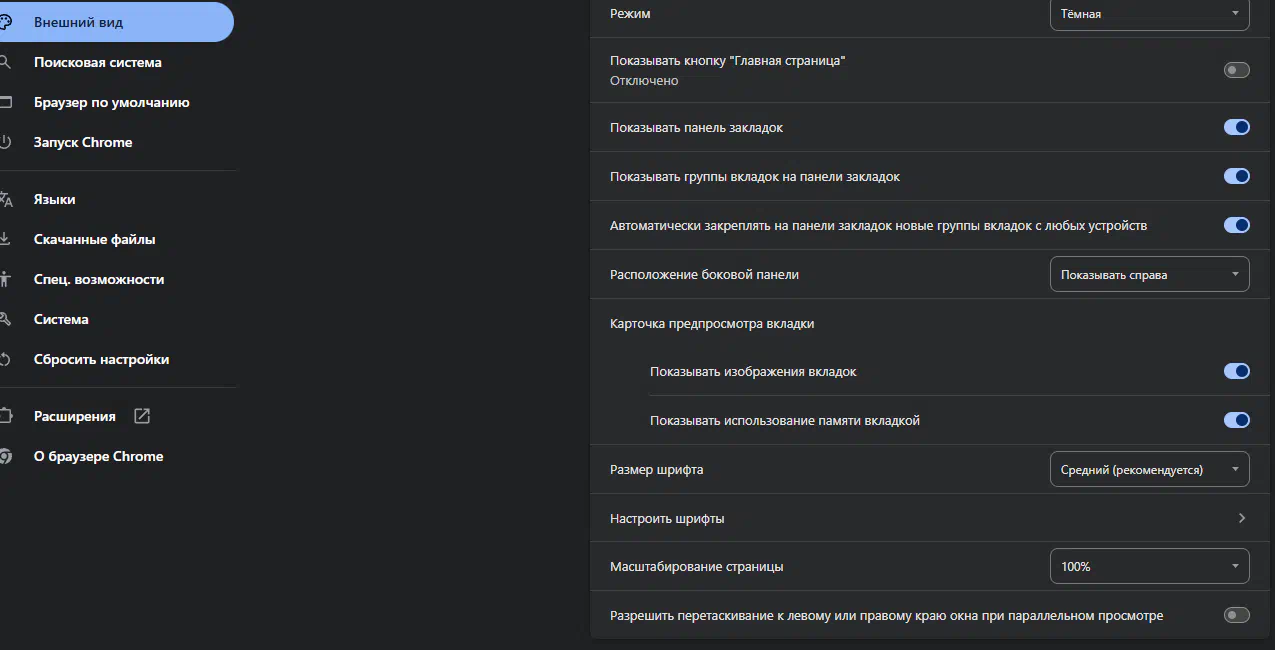Click the accessibility icon for Спец. возможности
The image size is (1275, 650).
pyautogui.click(x=6, y=279)
